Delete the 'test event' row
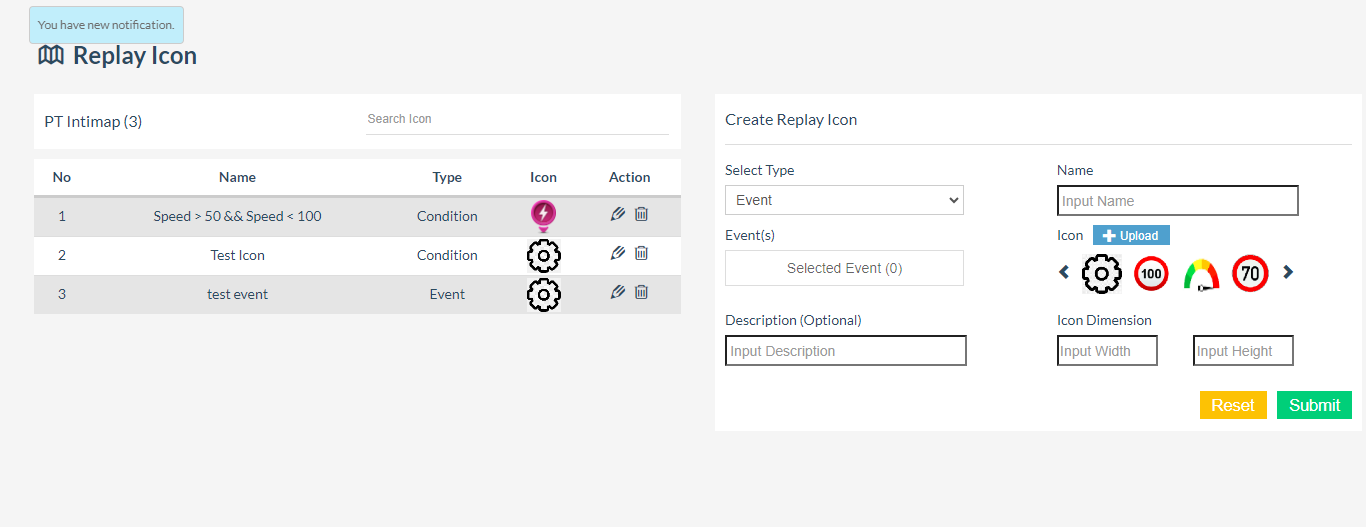Screen dimensions: 1366x527 click(642, 292)
